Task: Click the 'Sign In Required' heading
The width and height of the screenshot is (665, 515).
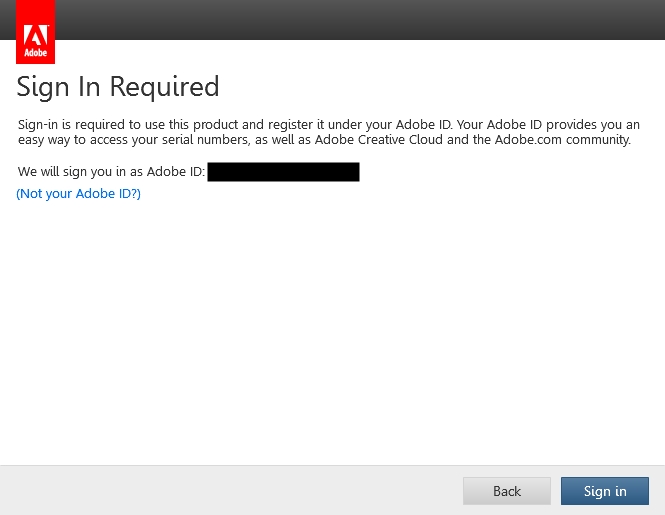Action: click(x=118, y=87)
